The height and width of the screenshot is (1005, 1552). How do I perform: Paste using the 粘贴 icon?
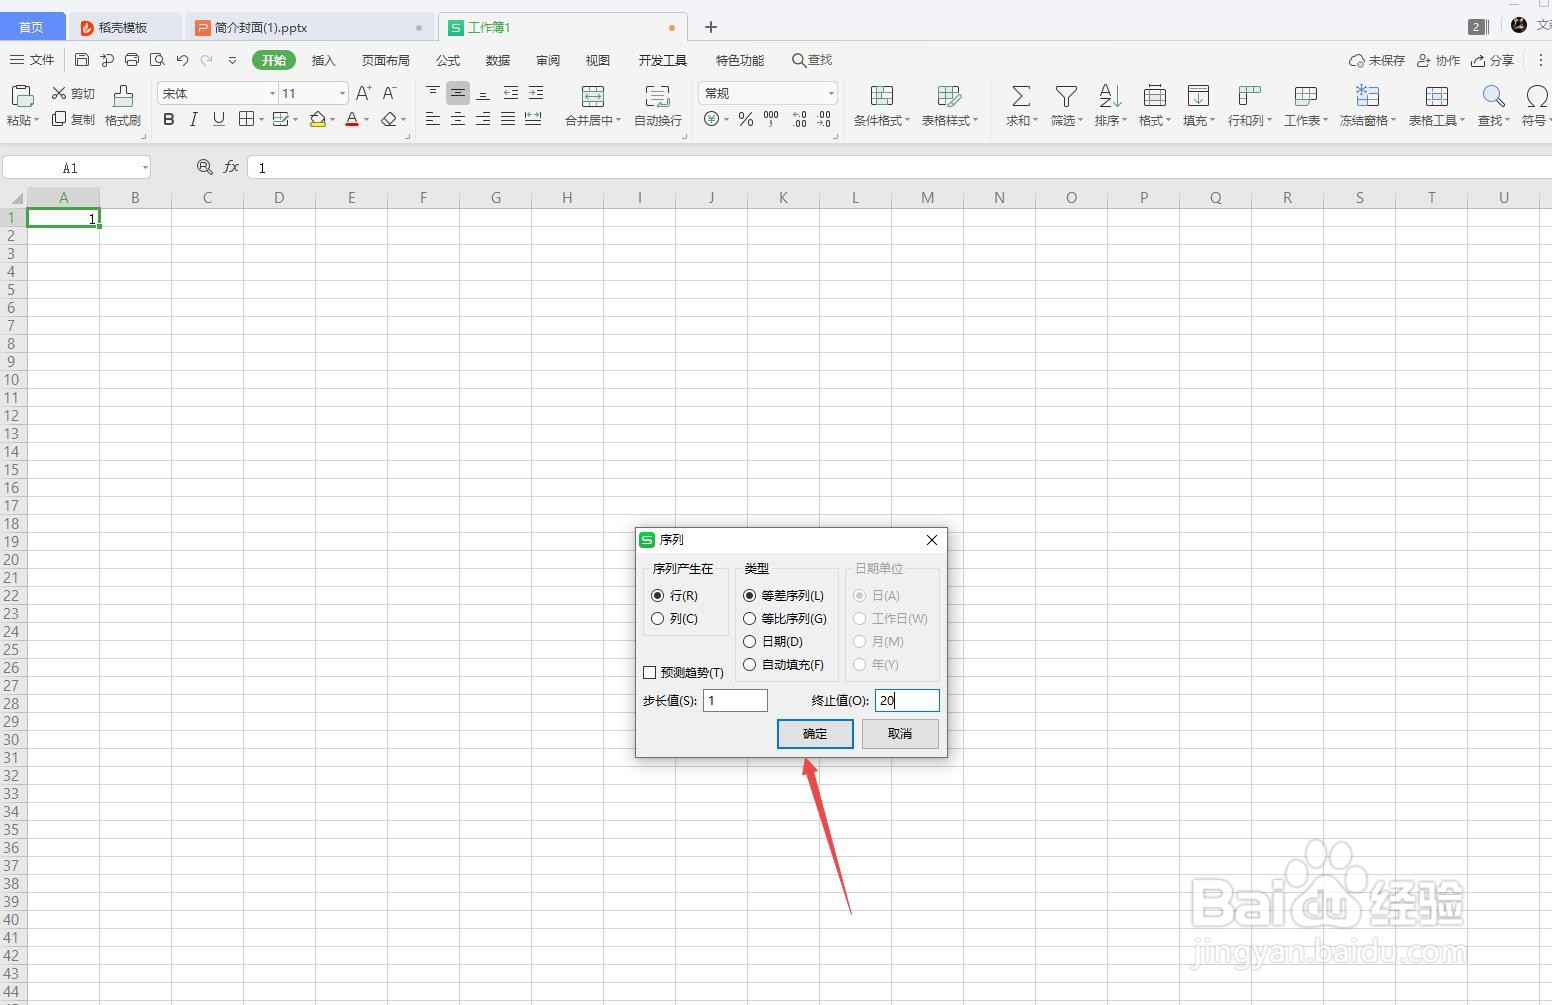[21, 96]
